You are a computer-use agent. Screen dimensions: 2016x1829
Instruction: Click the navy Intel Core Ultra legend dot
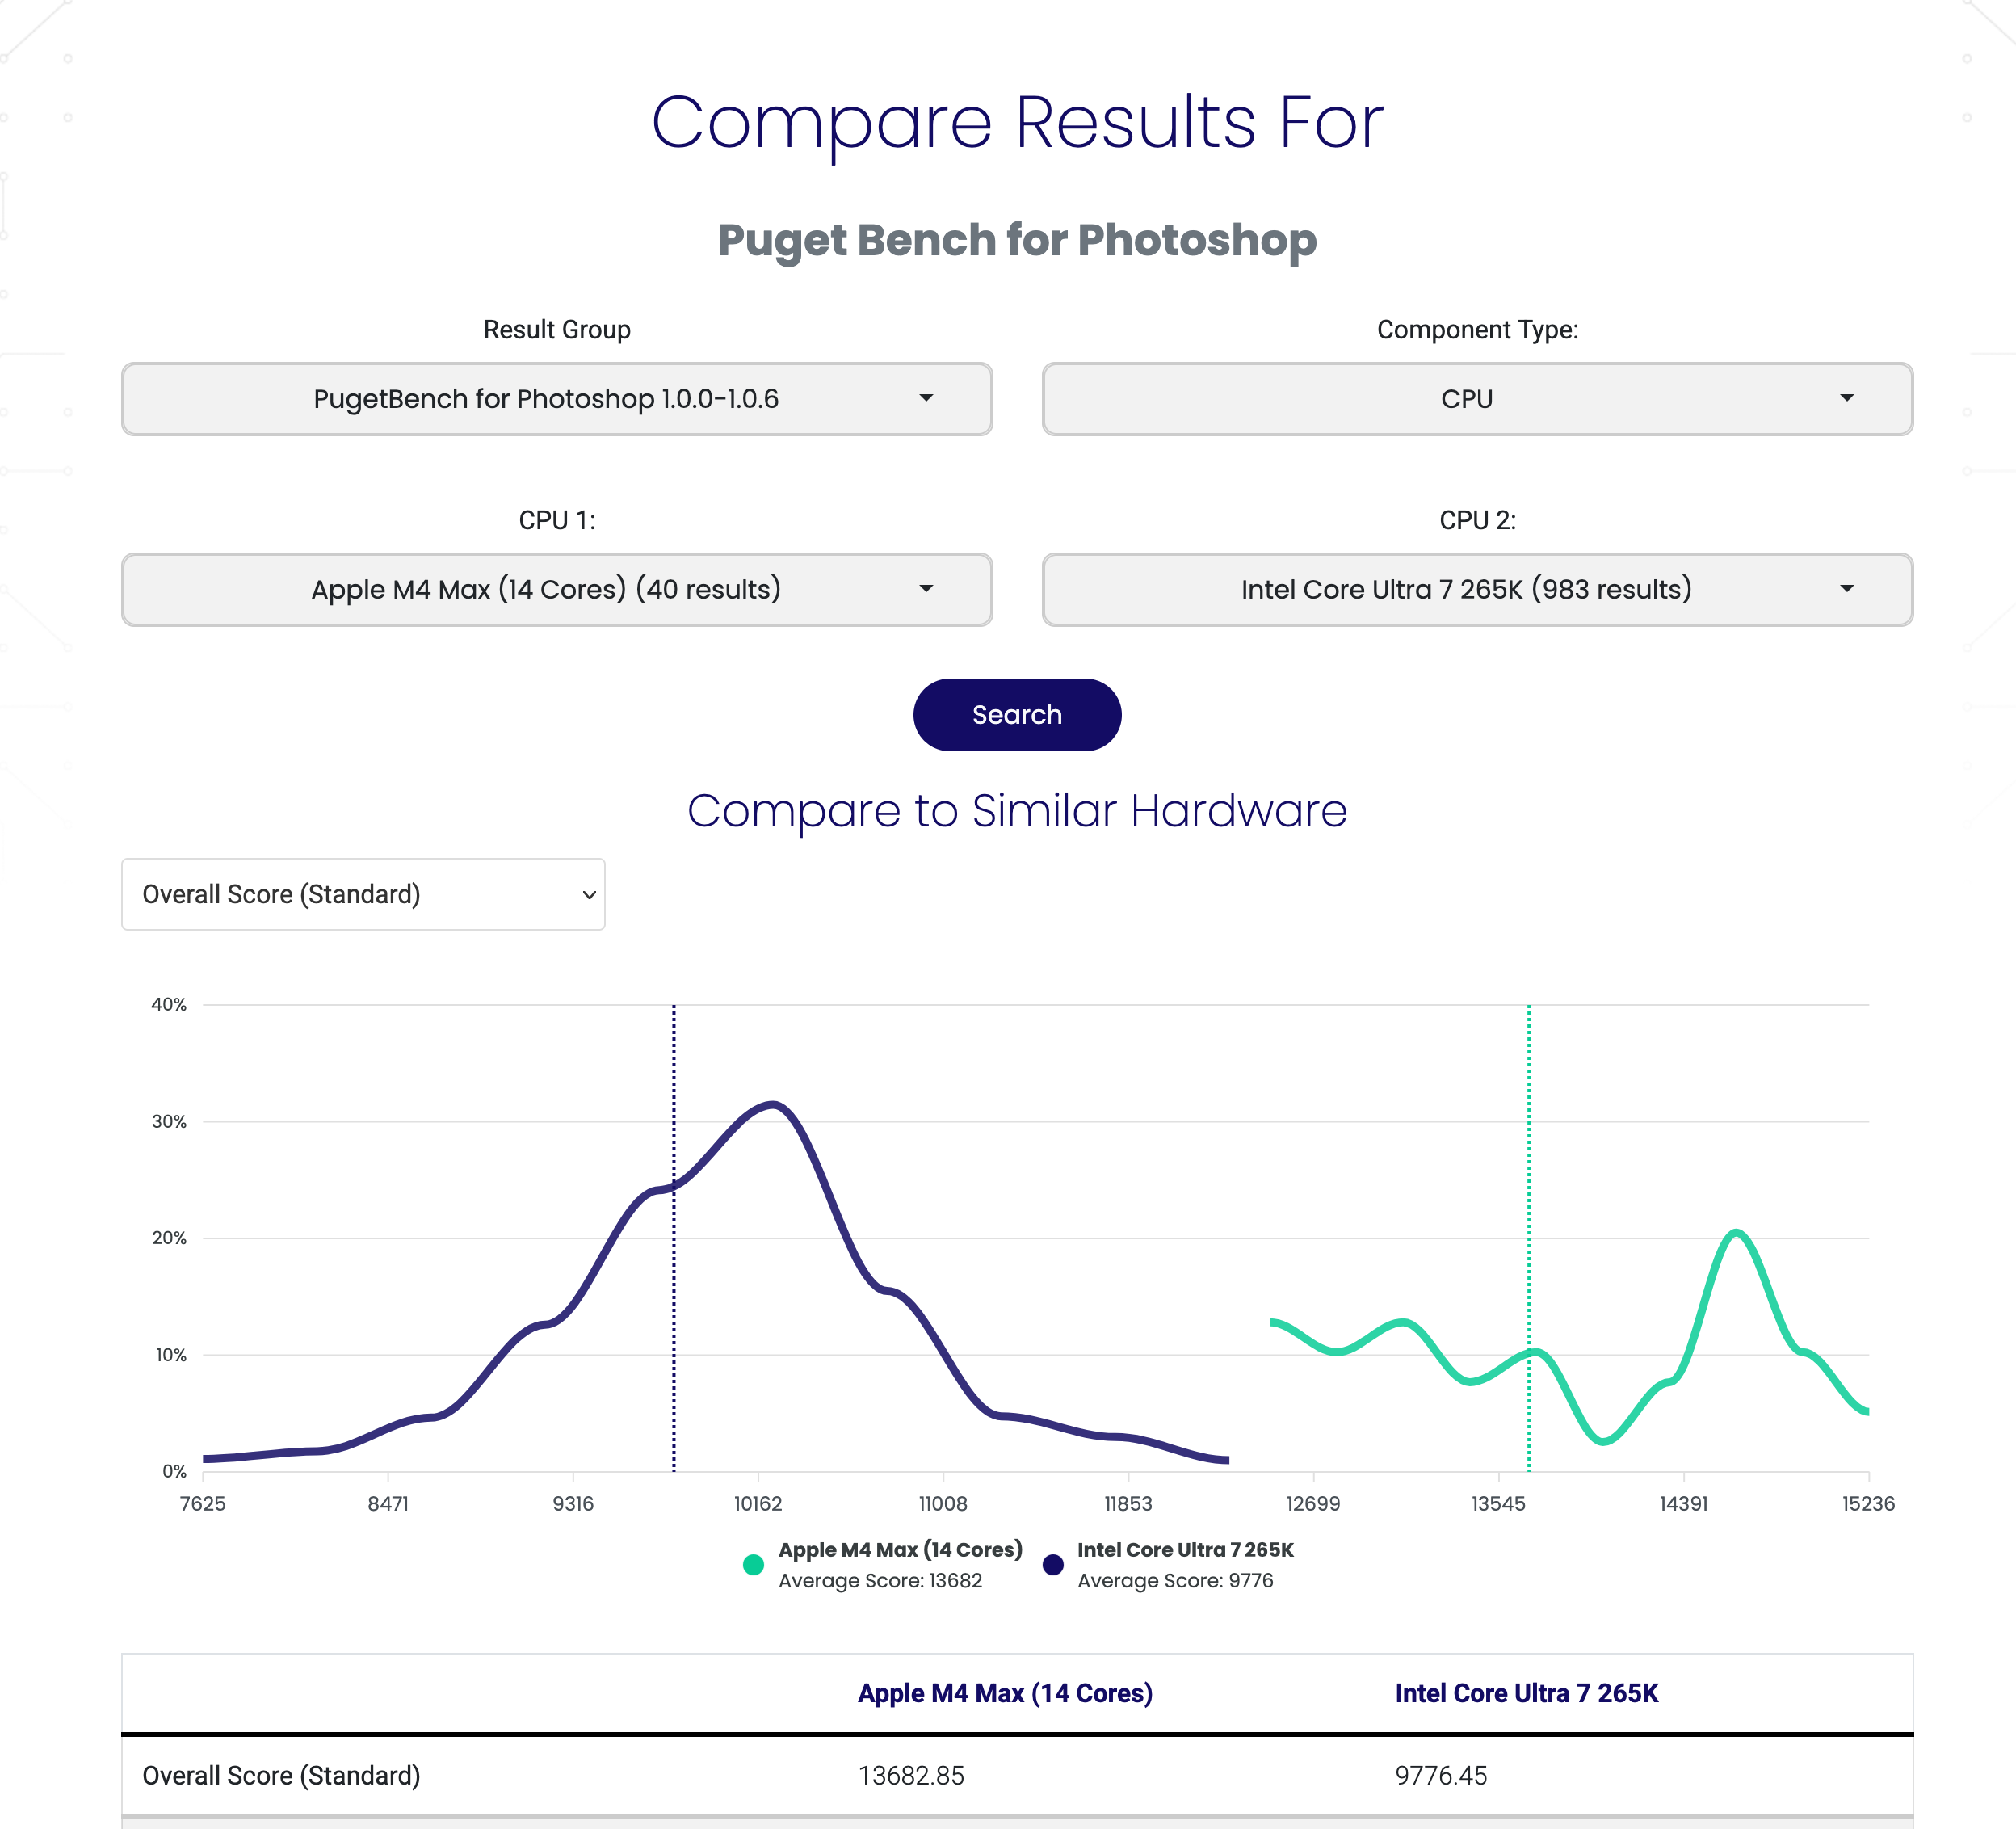(1052, 1565)
